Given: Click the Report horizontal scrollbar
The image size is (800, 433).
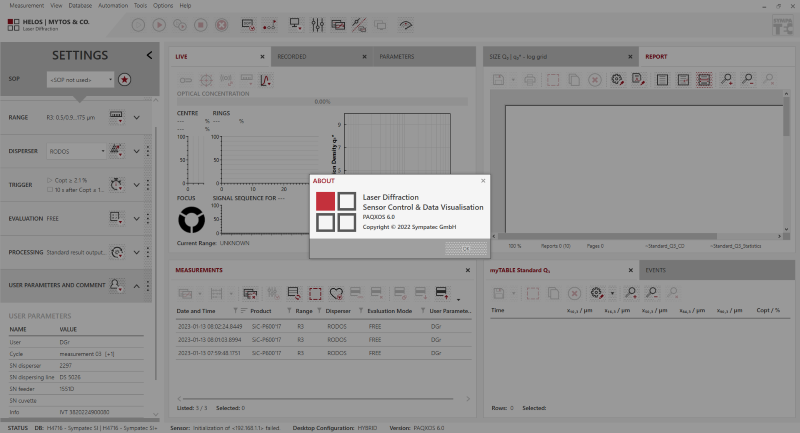Looking at the screenshot, I should 607,236.
